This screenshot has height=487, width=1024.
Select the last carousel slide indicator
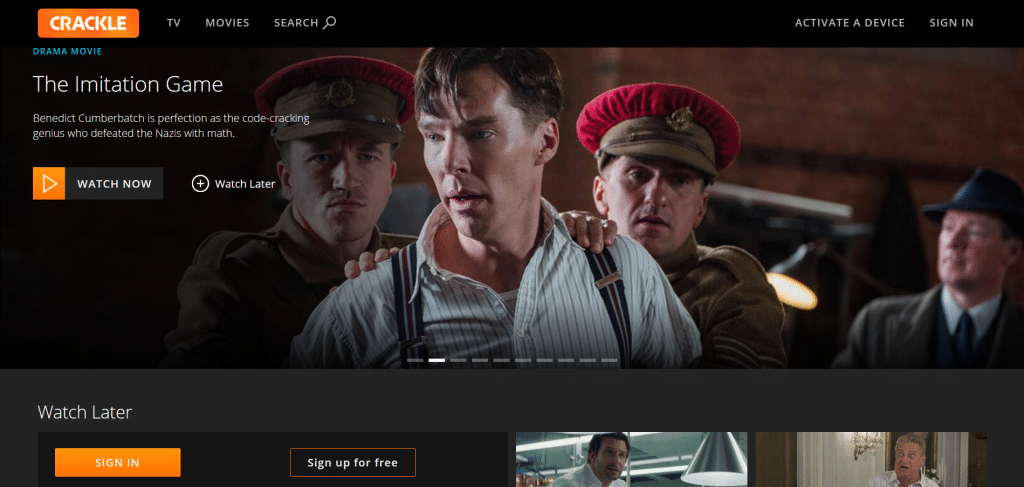609,360
